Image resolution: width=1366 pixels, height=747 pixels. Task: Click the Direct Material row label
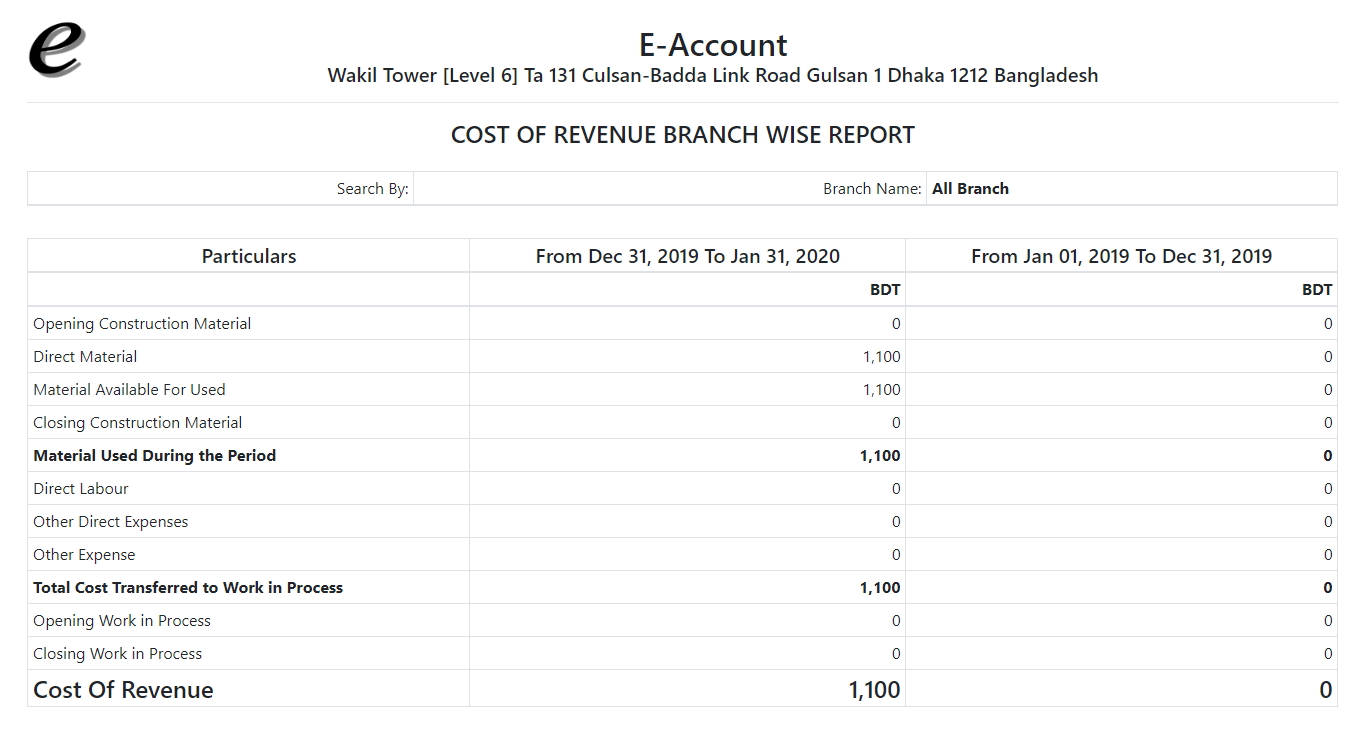pyautogui.click(x=85, y=357)
